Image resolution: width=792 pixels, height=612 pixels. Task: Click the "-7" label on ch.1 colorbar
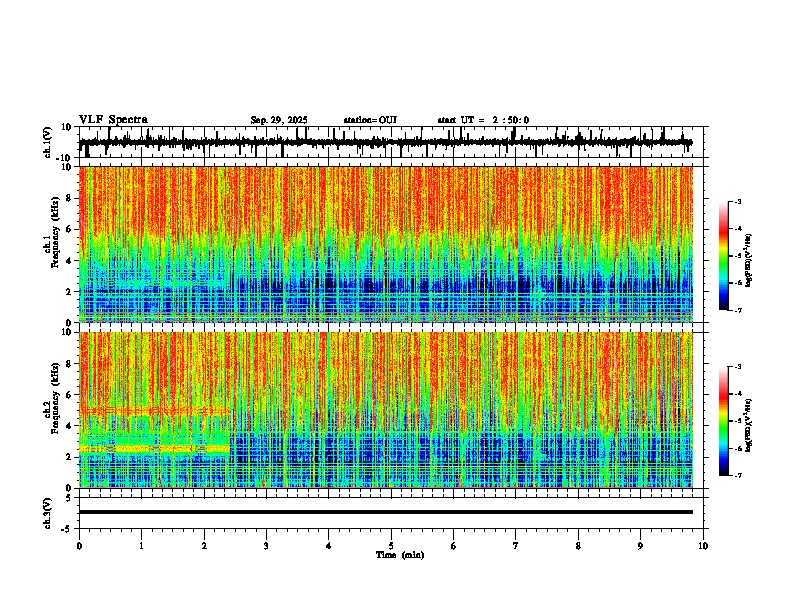click(738, 310)
